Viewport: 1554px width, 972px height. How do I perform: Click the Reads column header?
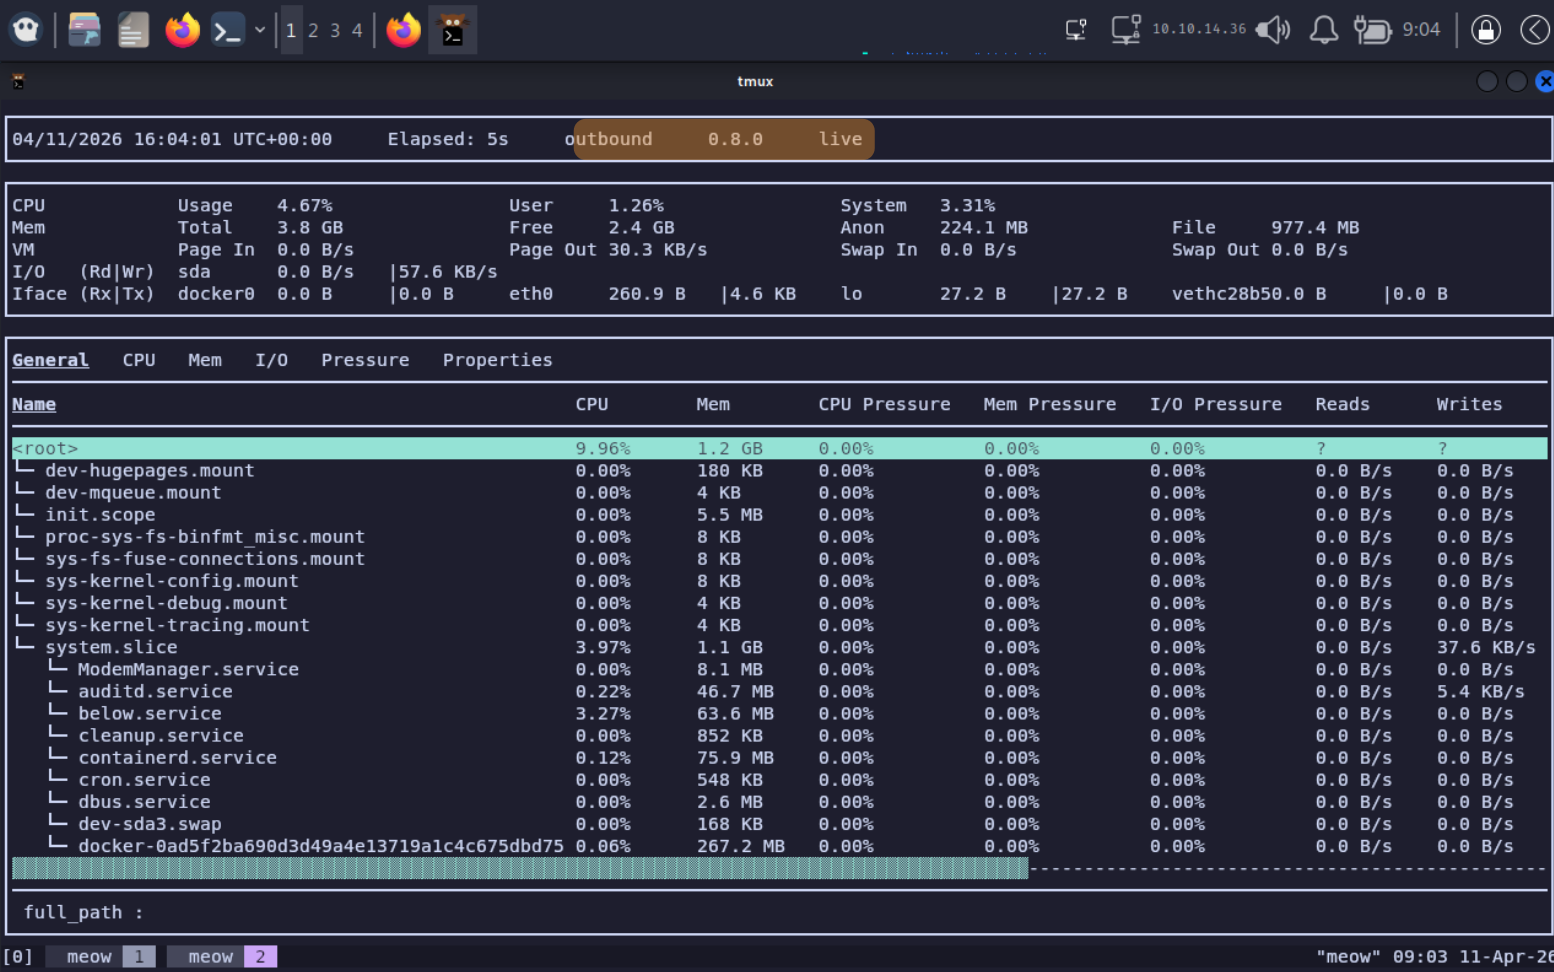click(1342, 404)
